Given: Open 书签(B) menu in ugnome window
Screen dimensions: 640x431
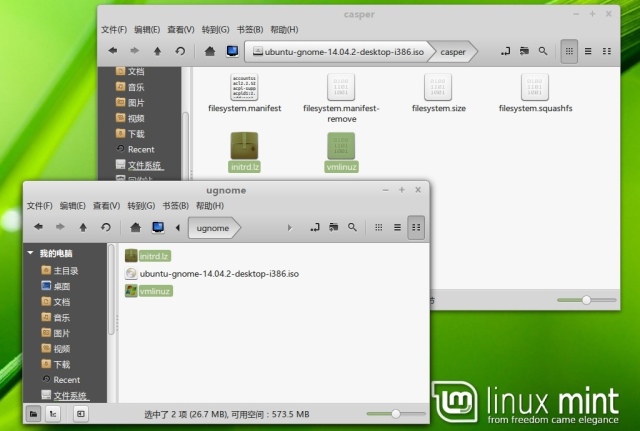Looking at the screenshot, I should [x=176, y=206].
